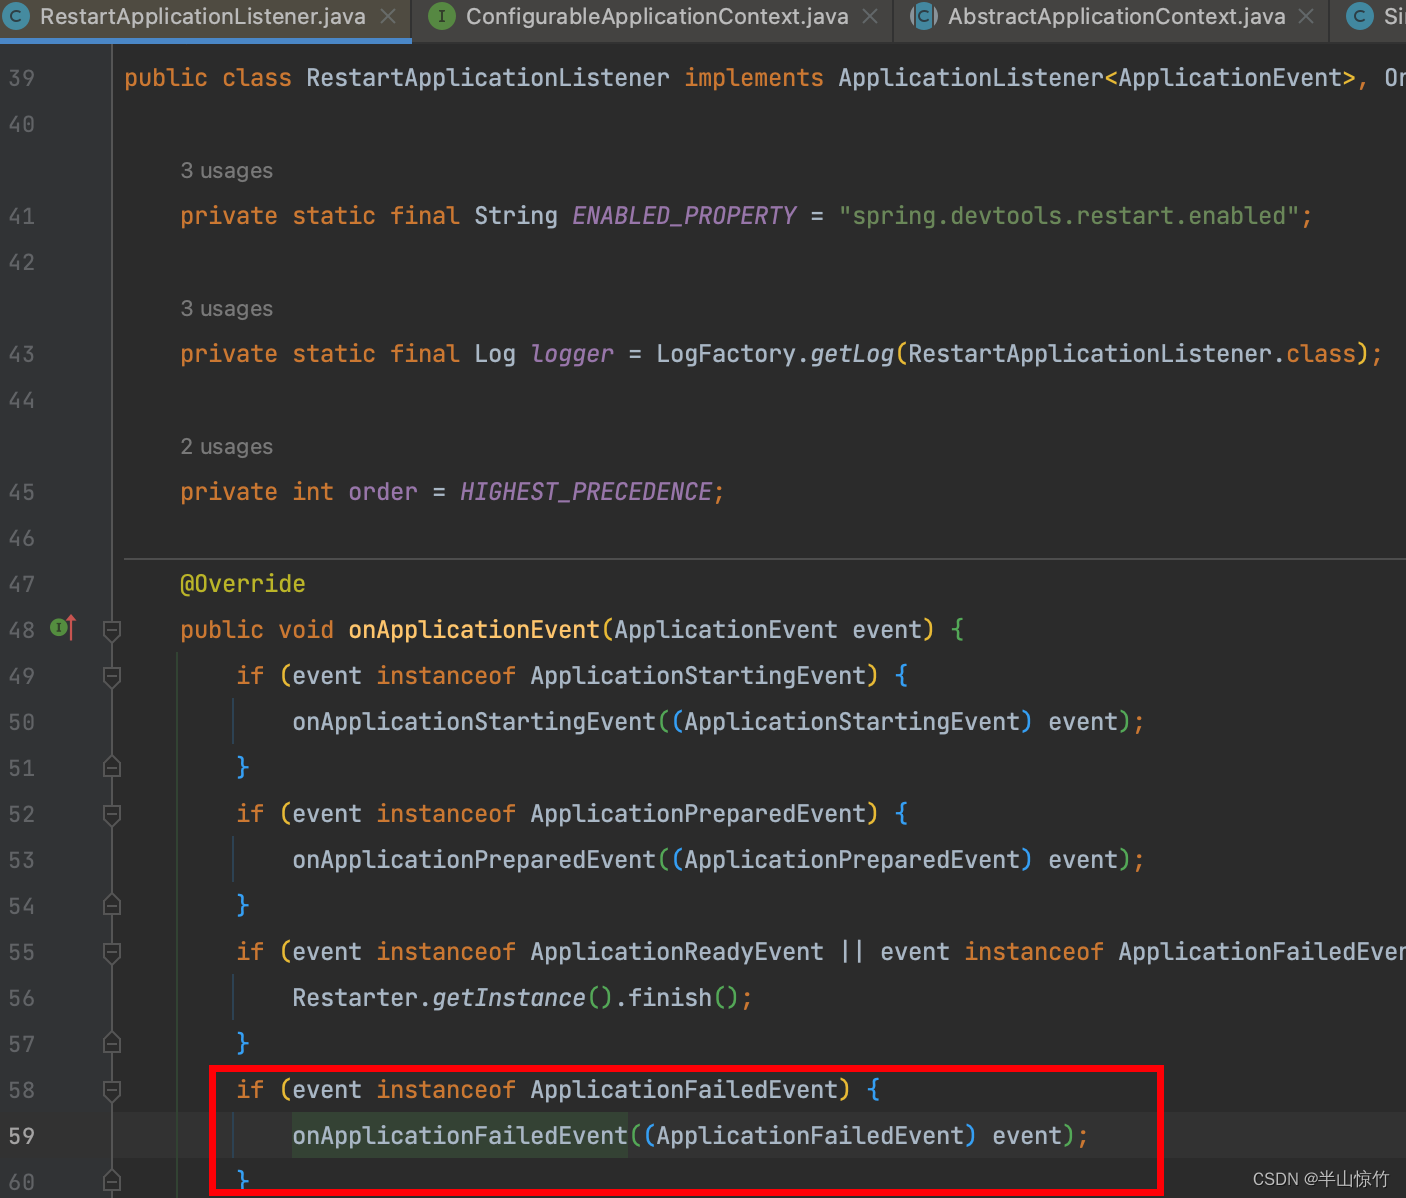Click the fold end marker on line 57
The height and width of the screenshot is (1198, 1406).
point(112,1044)
